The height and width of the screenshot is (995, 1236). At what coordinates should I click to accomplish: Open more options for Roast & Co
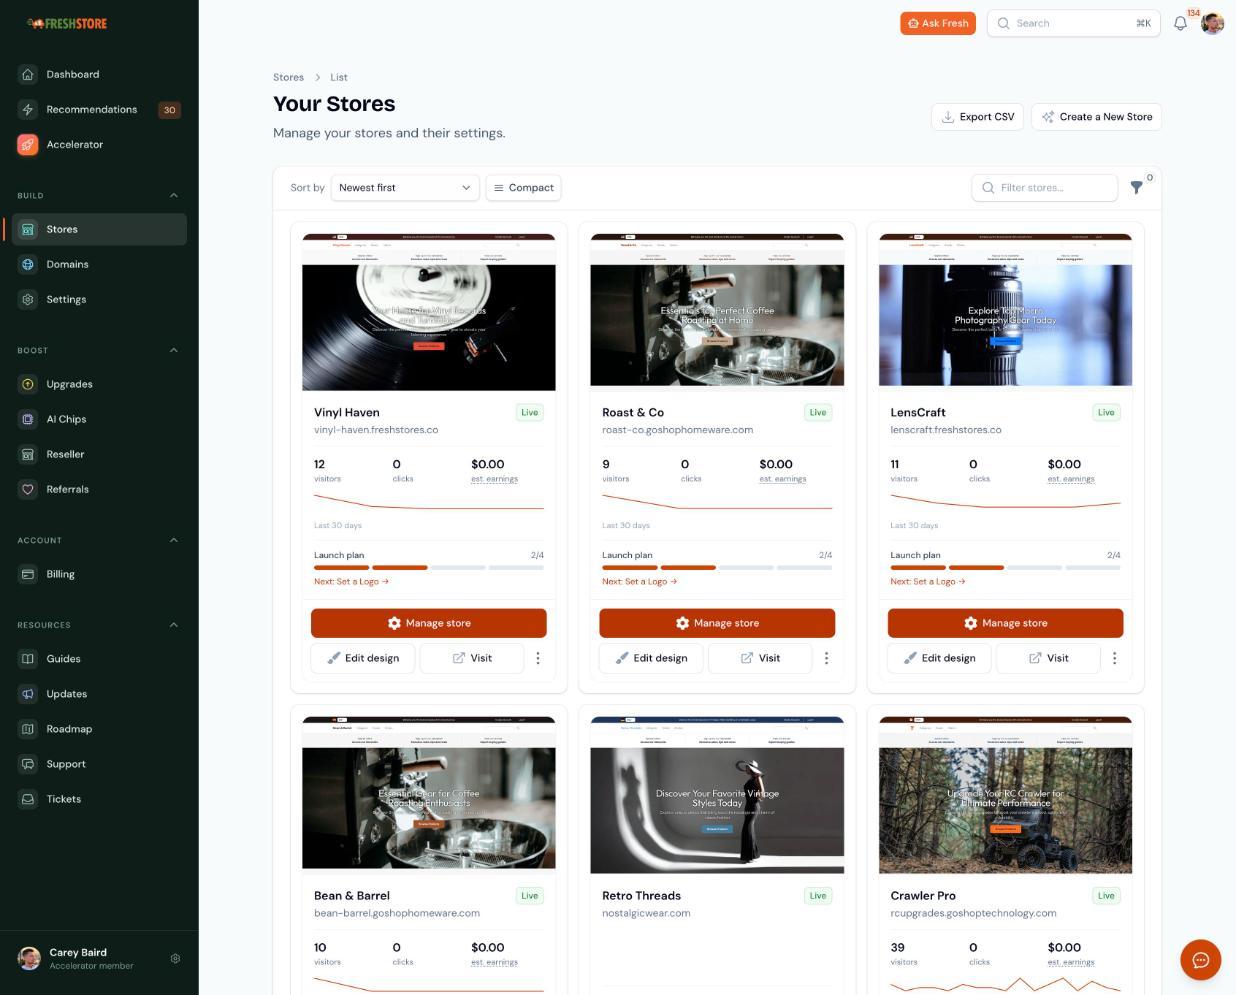(x=826, y=658)
